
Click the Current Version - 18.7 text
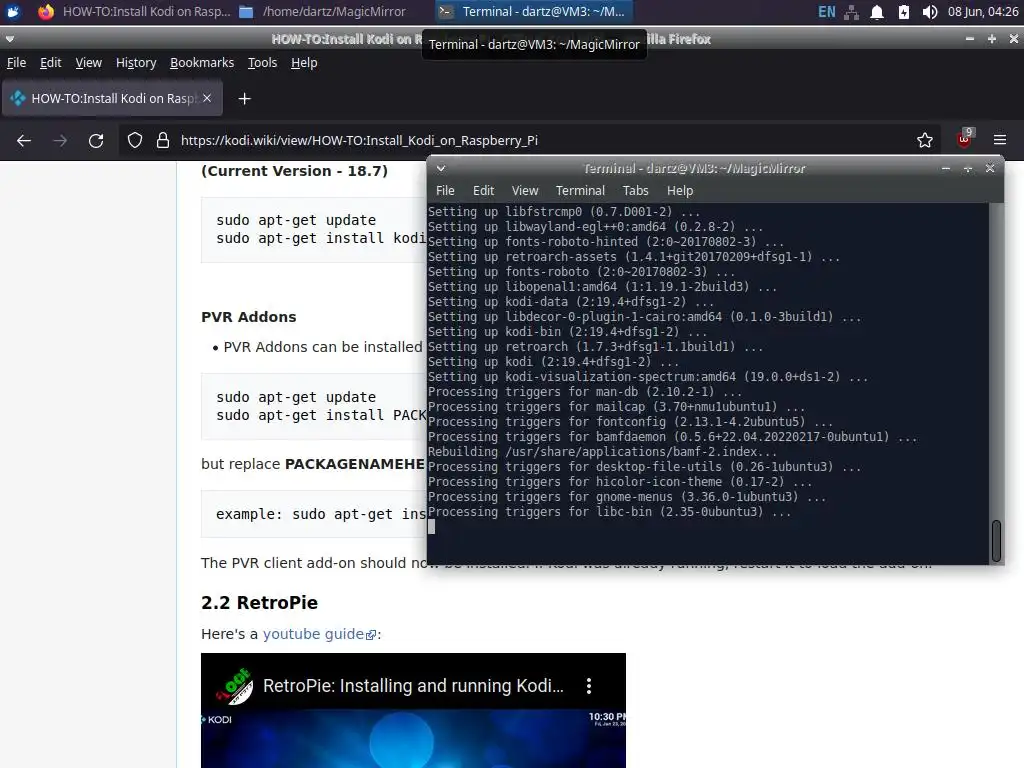(x=295, y=171)
